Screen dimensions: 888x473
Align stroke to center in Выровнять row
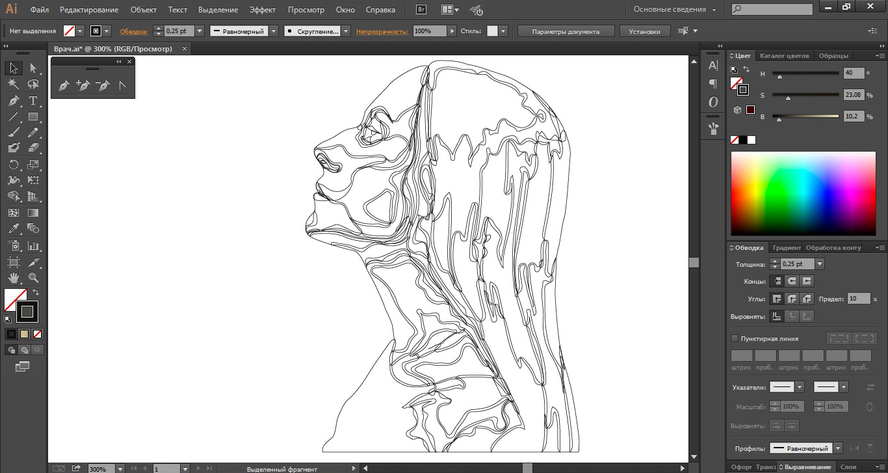[777, 317]
